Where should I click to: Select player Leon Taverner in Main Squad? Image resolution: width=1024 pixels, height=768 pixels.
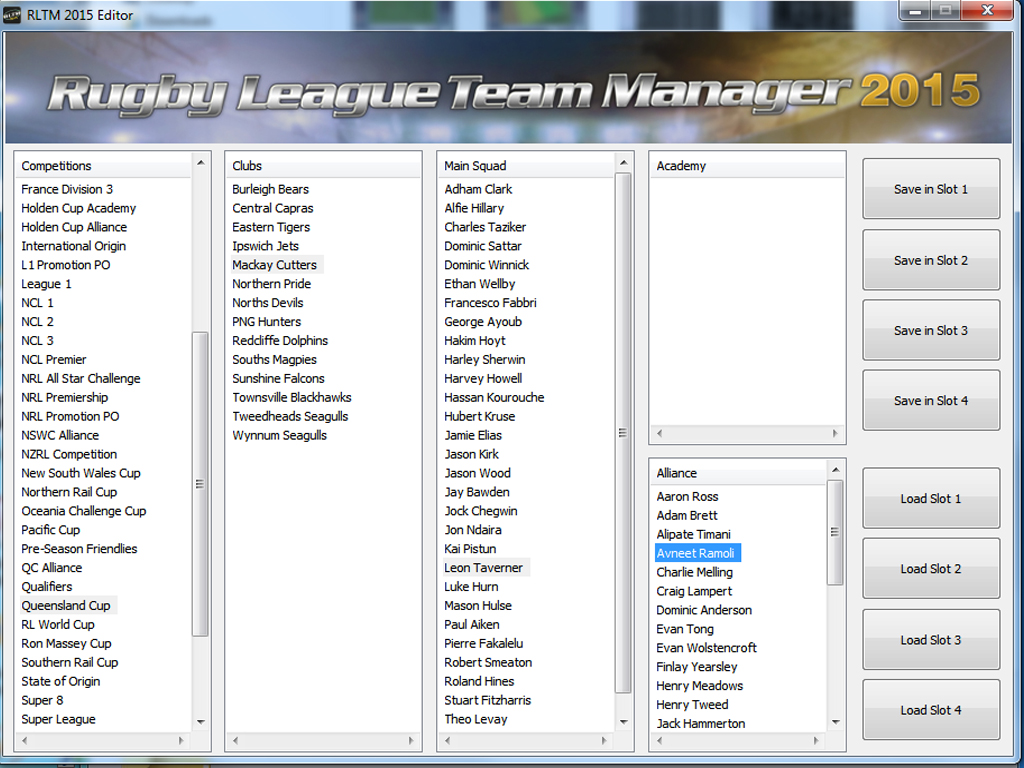pyautogui.click(x=484, y=567)
